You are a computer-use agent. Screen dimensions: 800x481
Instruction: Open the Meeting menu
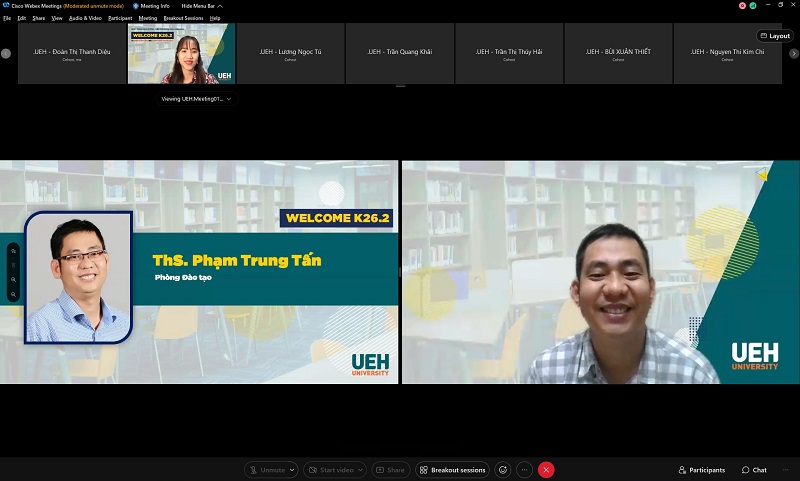(148, 18)
